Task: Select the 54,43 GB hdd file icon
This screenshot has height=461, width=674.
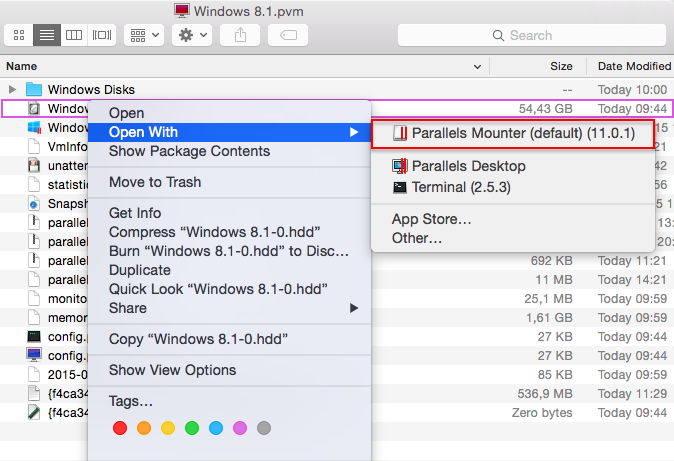Action: (34, 108)
